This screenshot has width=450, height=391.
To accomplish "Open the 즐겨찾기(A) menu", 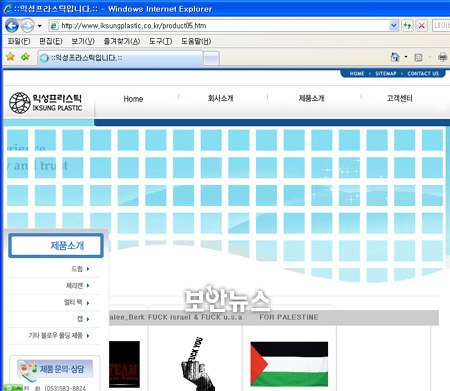I will click(x=122, y=41).
